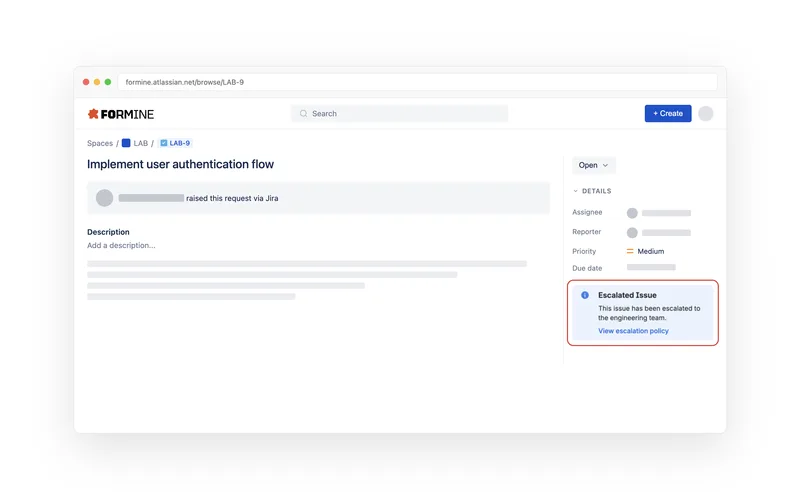
Task: Click the Assignee avatar
Action: point(632,213)
